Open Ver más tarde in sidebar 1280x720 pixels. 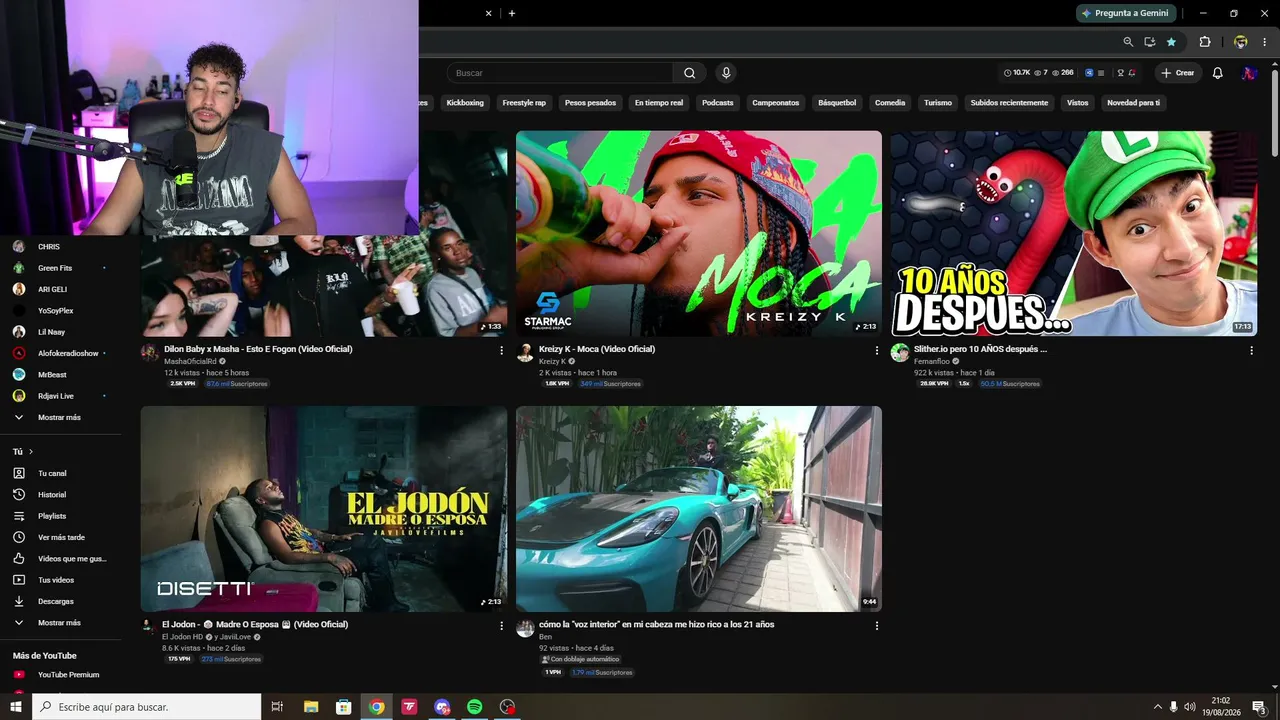[60, 538]
